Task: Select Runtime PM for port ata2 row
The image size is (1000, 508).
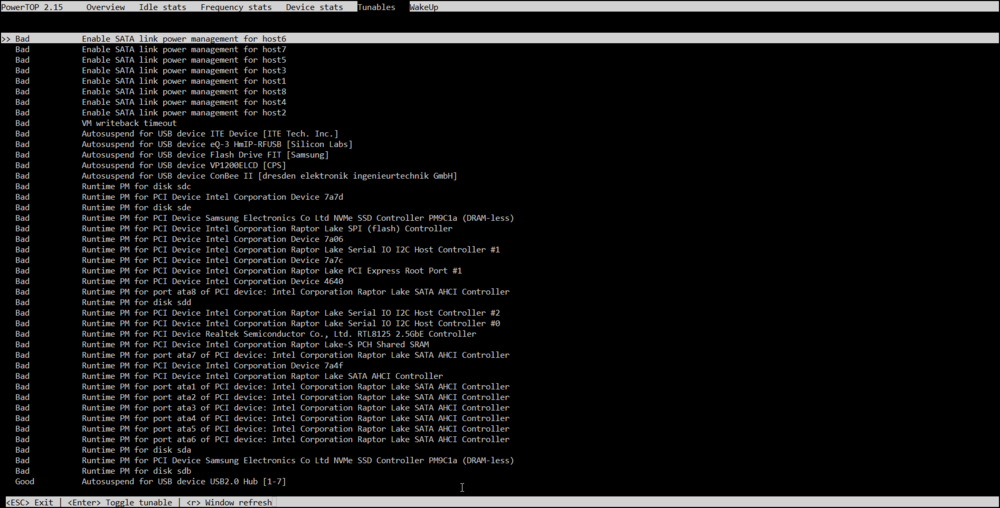Action: point(262,396)
